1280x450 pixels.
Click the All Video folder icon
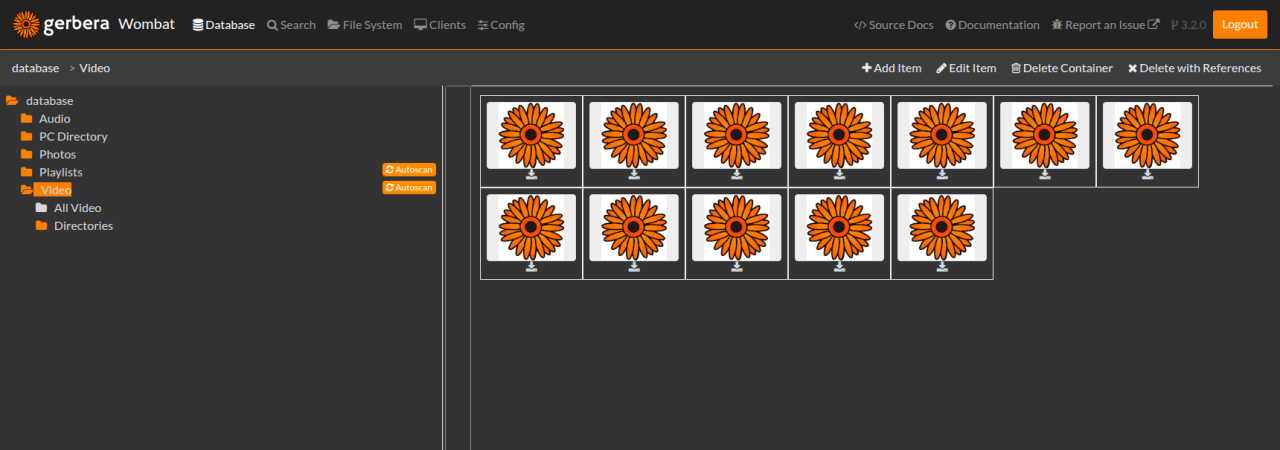(x=41, y=208)
